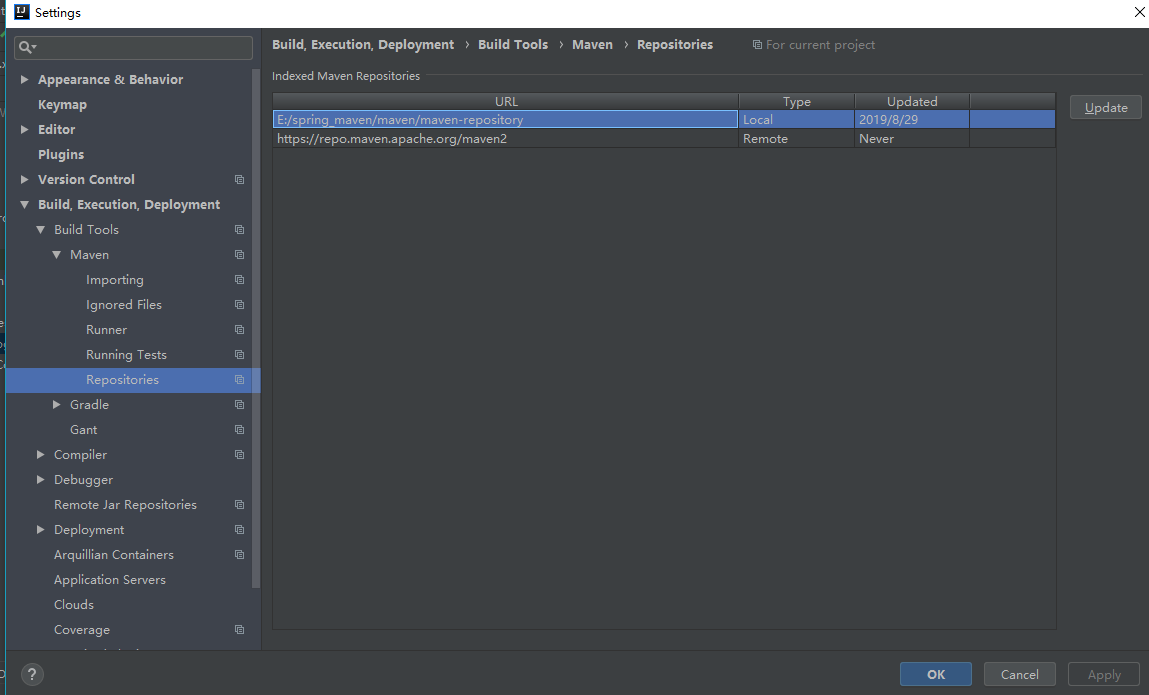Expand the Editor section

(25, 129)
